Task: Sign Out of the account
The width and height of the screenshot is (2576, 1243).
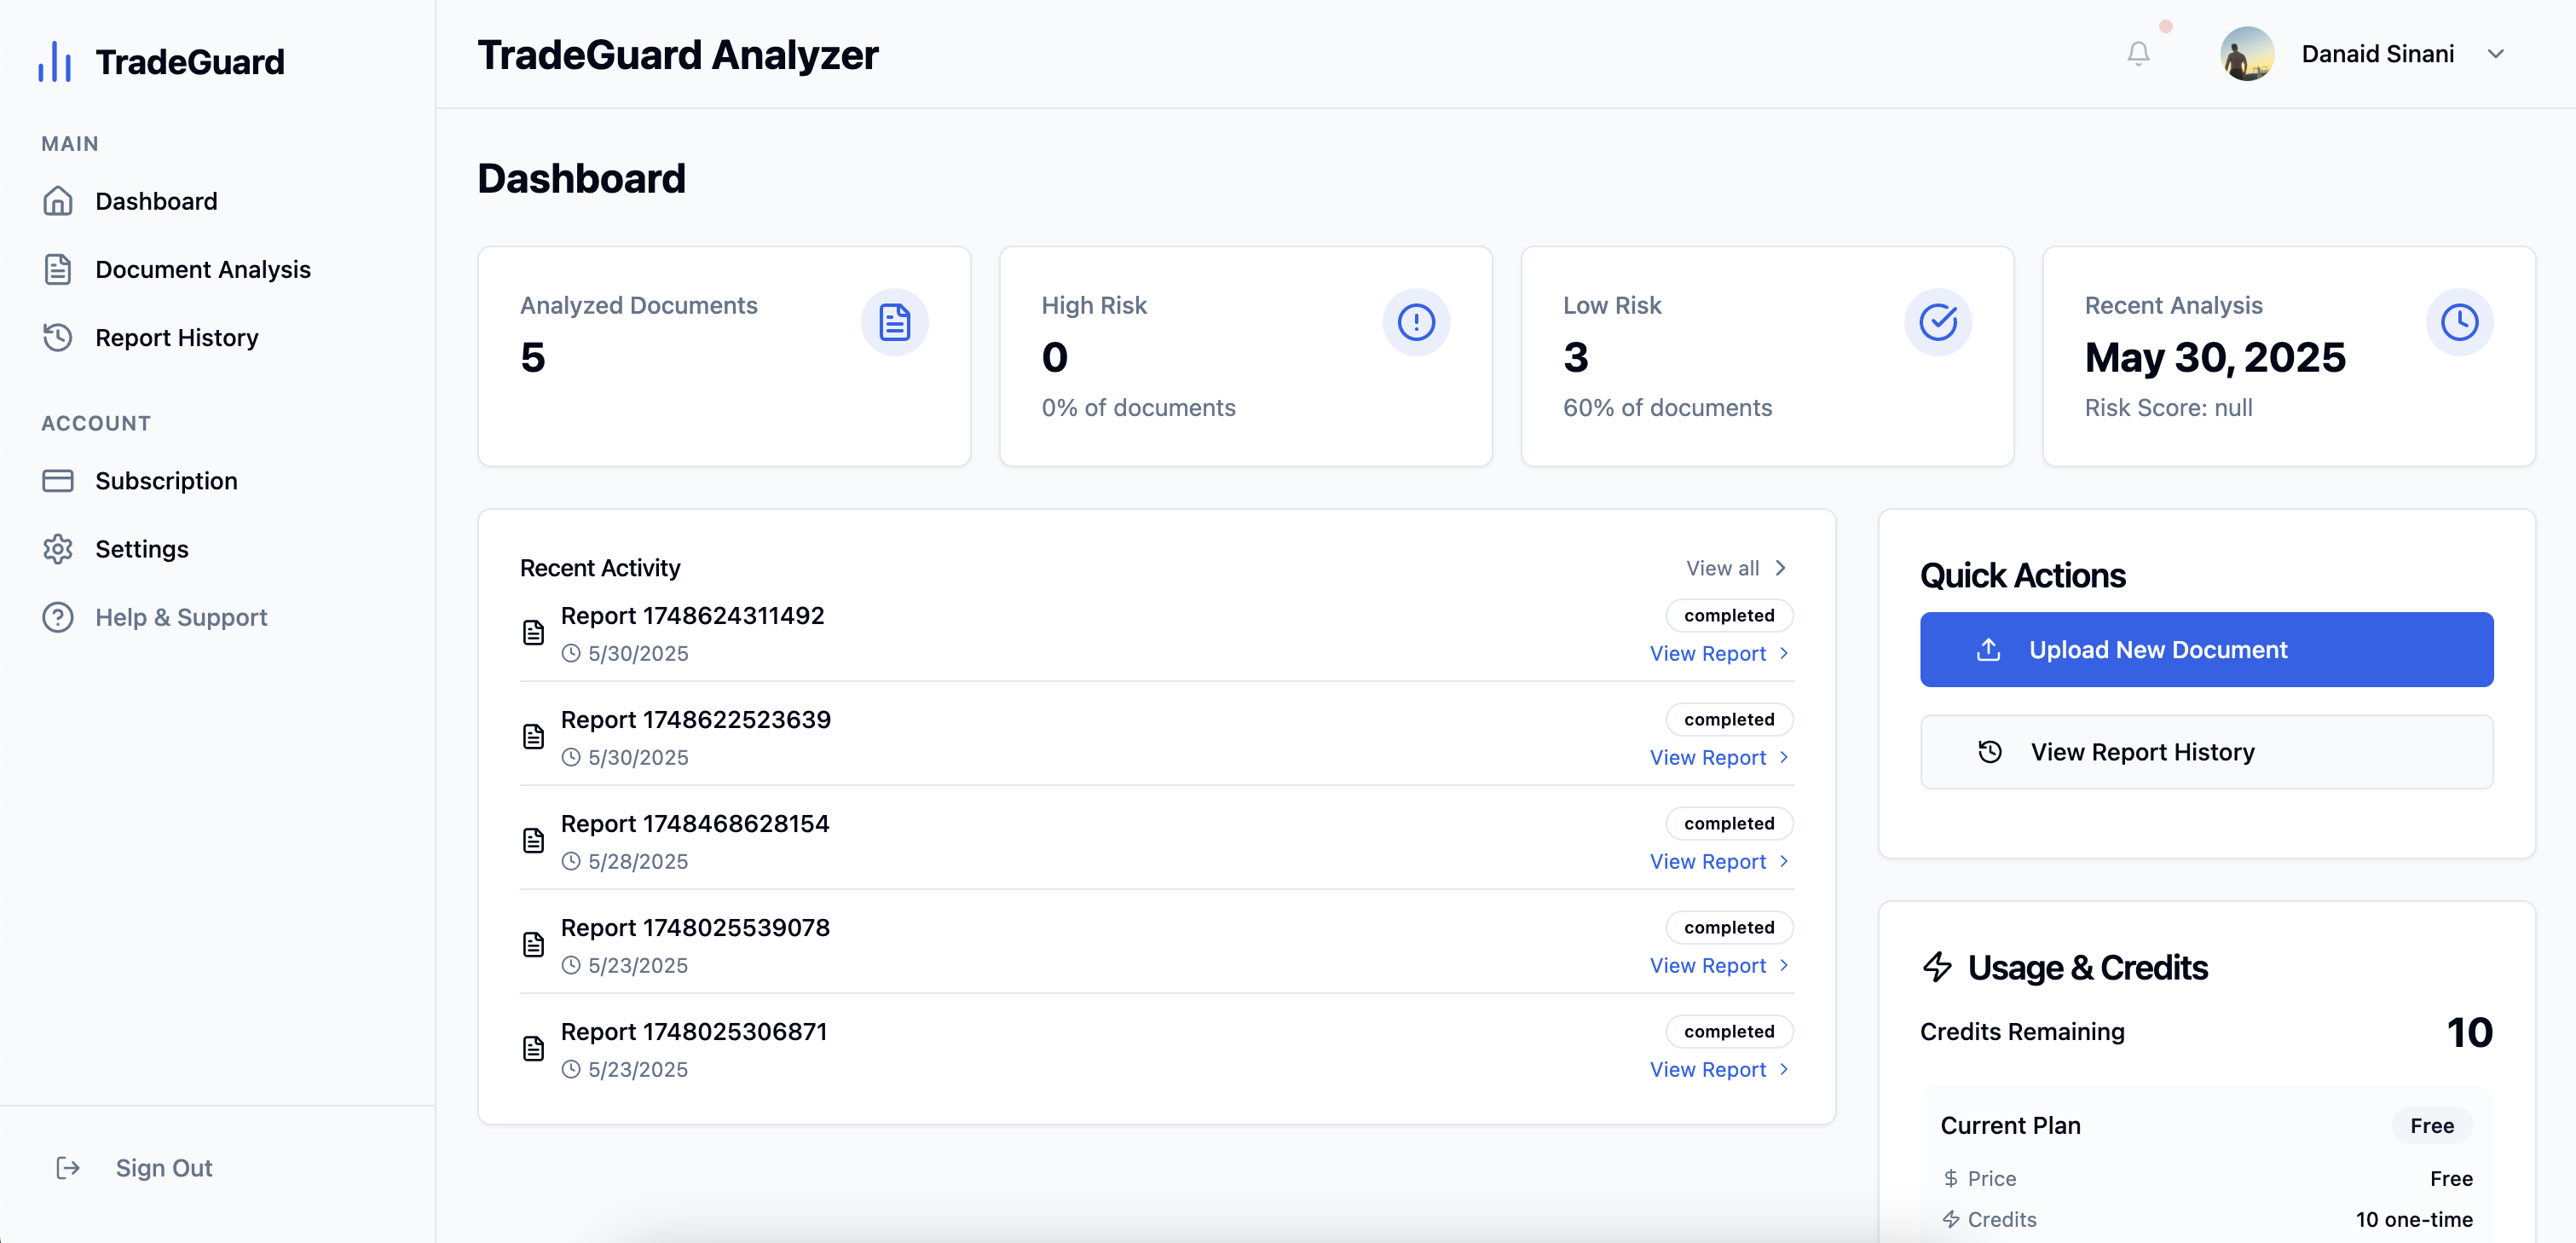Action: pos(163,1168)
